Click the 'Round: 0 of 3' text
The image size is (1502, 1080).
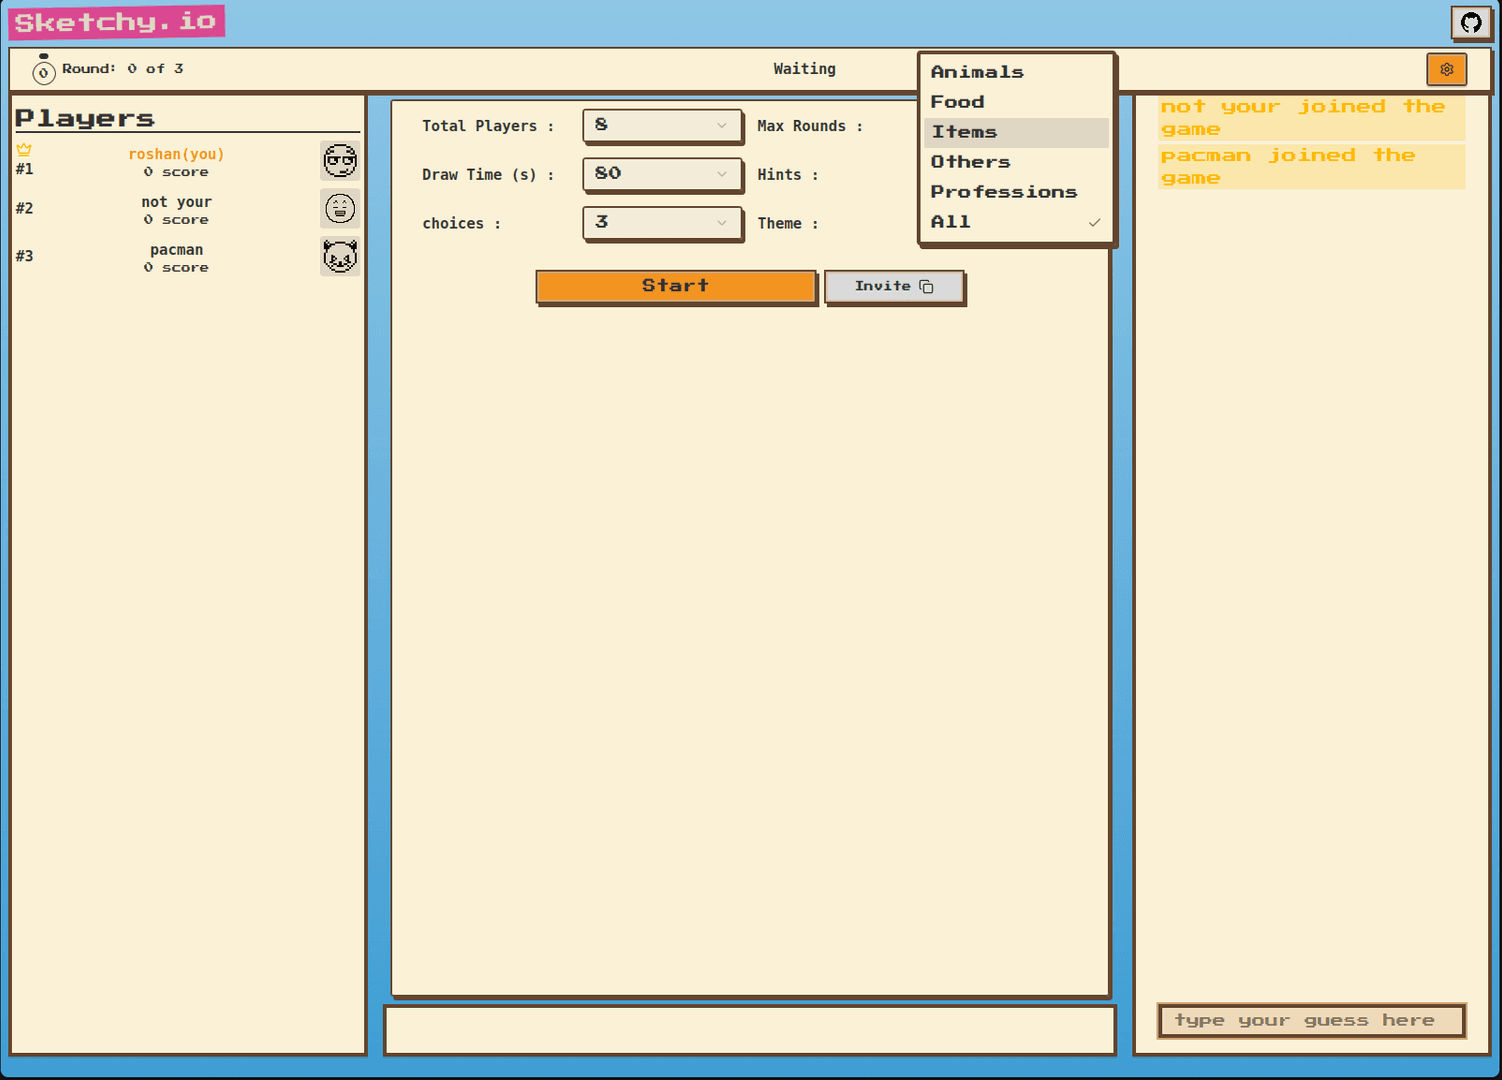(122, 69)
